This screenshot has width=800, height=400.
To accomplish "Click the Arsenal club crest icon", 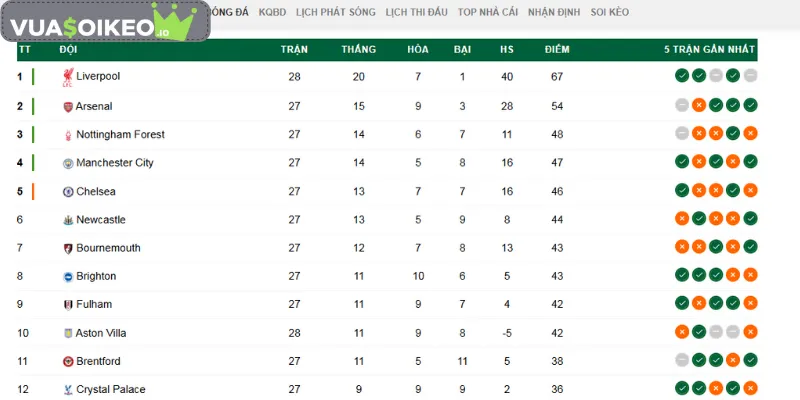I will 68,106.
